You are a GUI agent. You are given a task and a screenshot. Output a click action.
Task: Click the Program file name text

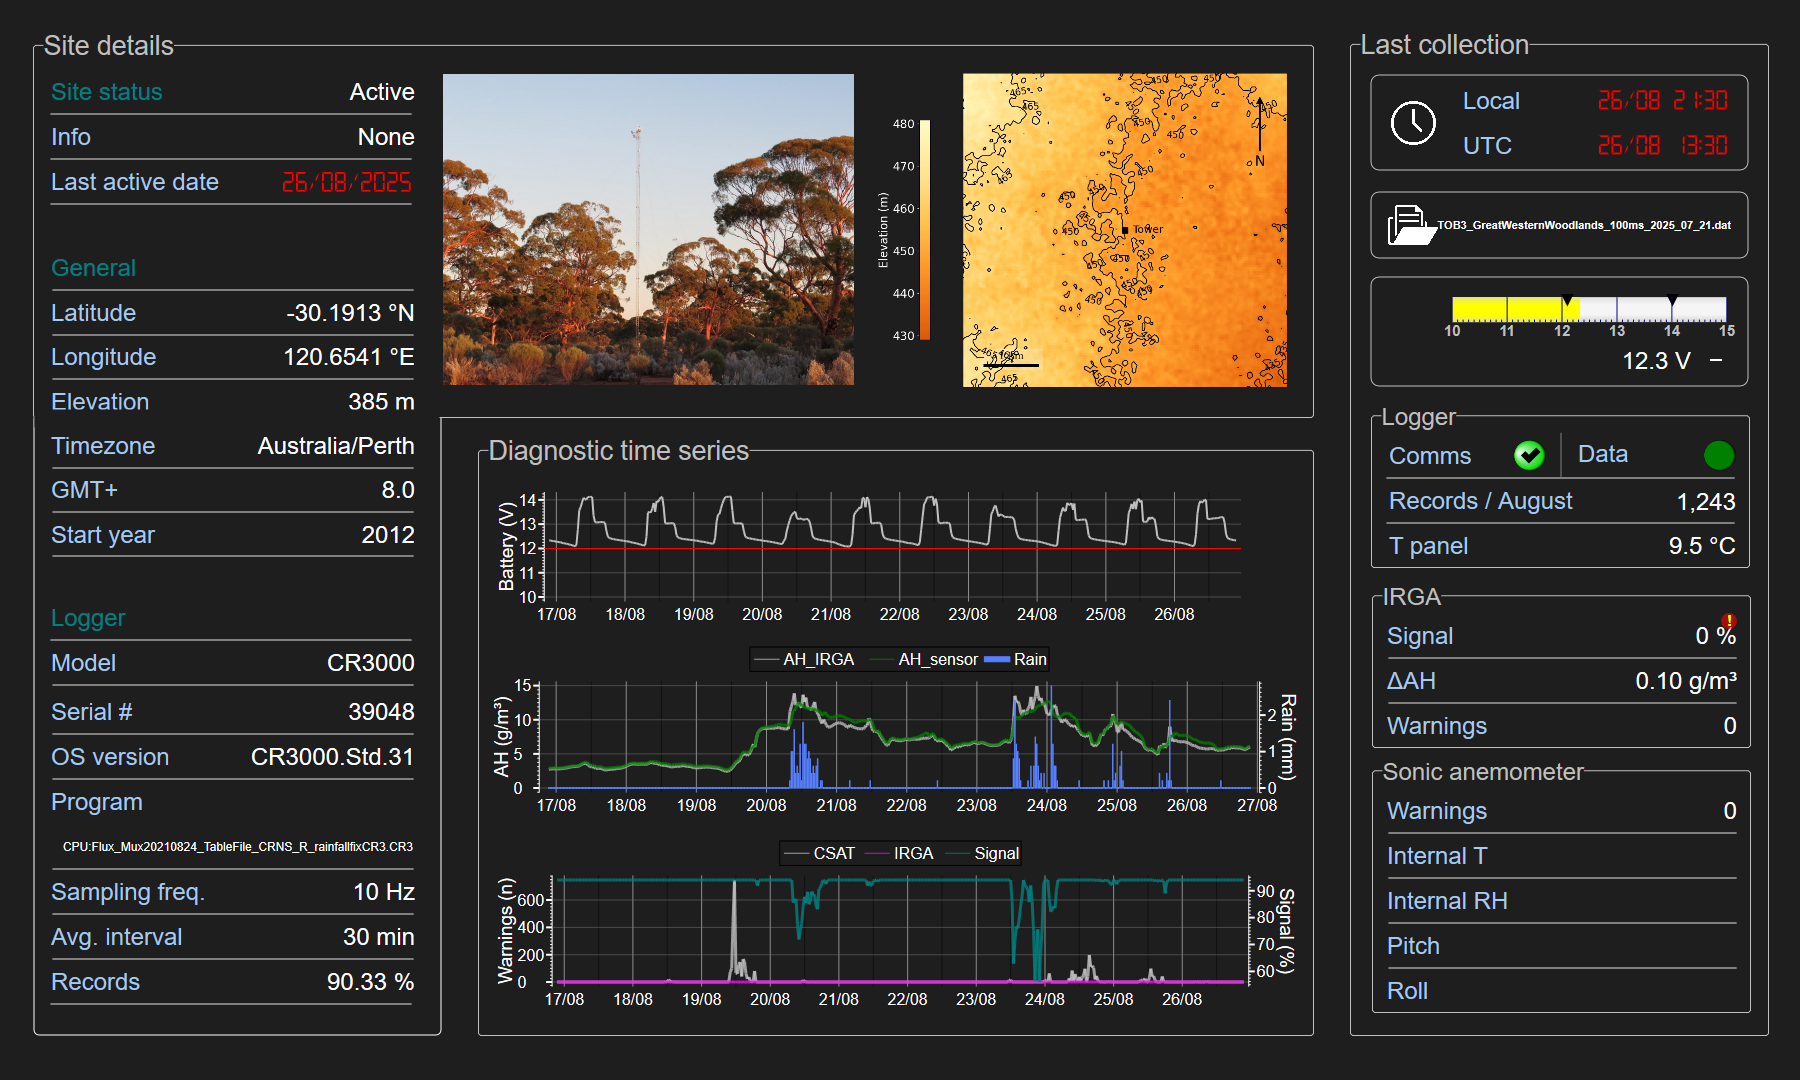(237, 847)
